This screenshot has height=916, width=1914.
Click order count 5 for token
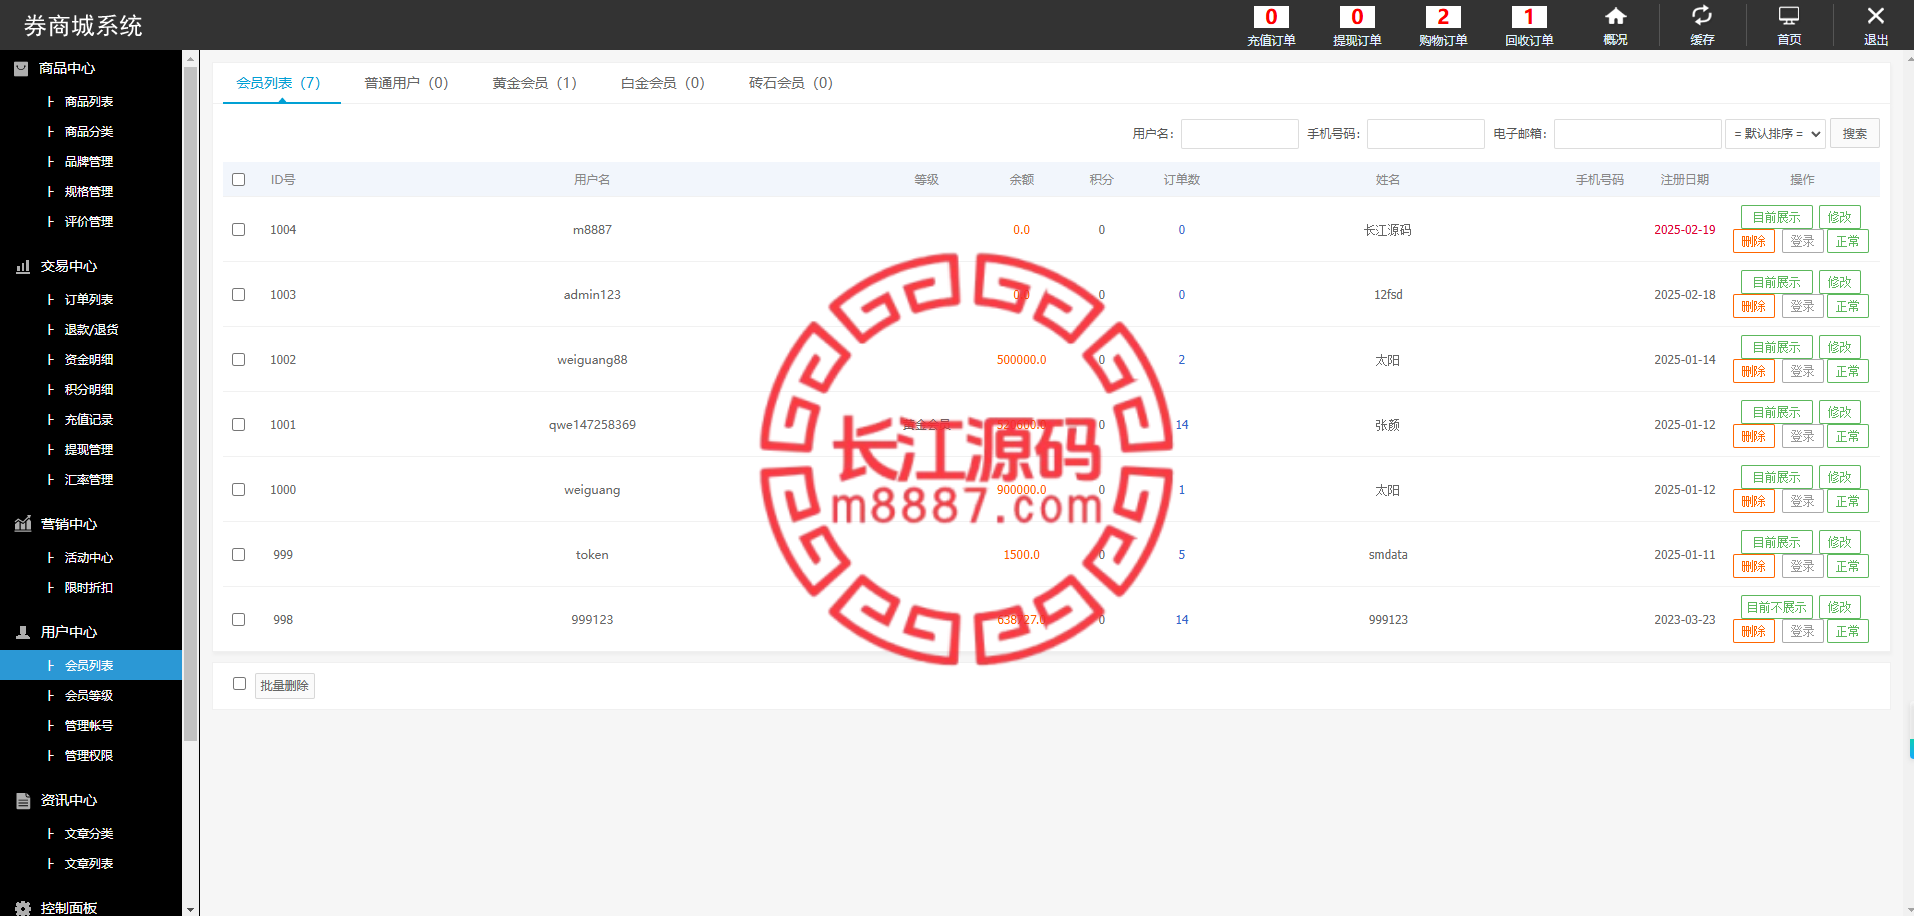[1181, 555]
